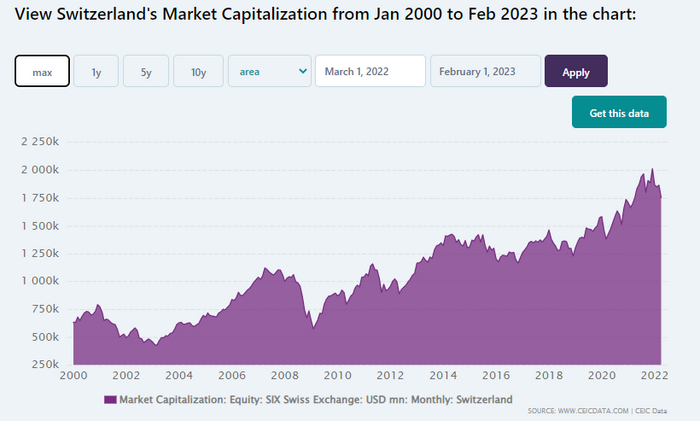
Task: Click the chart's lowest dip near 2009
Action: click(x=312, y=326)
